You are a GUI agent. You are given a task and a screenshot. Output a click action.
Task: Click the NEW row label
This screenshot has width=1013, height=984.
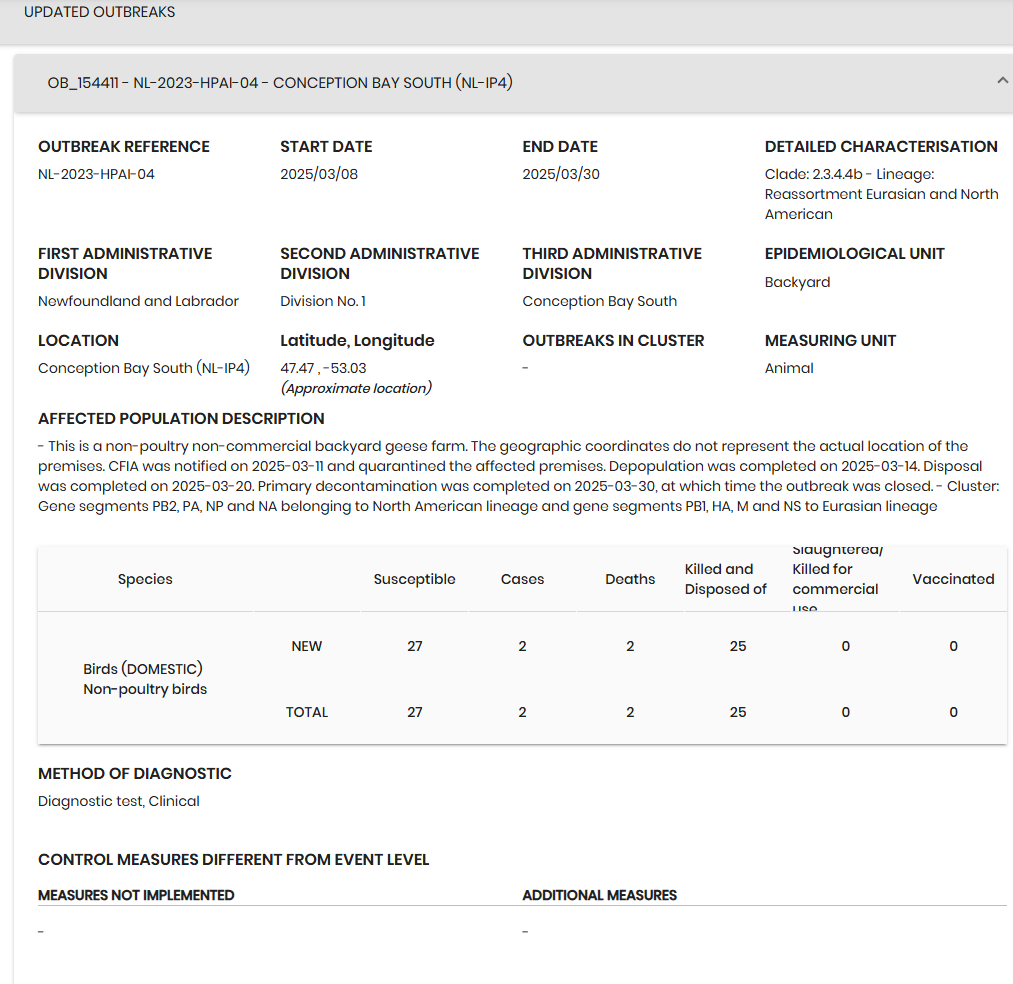307,646
